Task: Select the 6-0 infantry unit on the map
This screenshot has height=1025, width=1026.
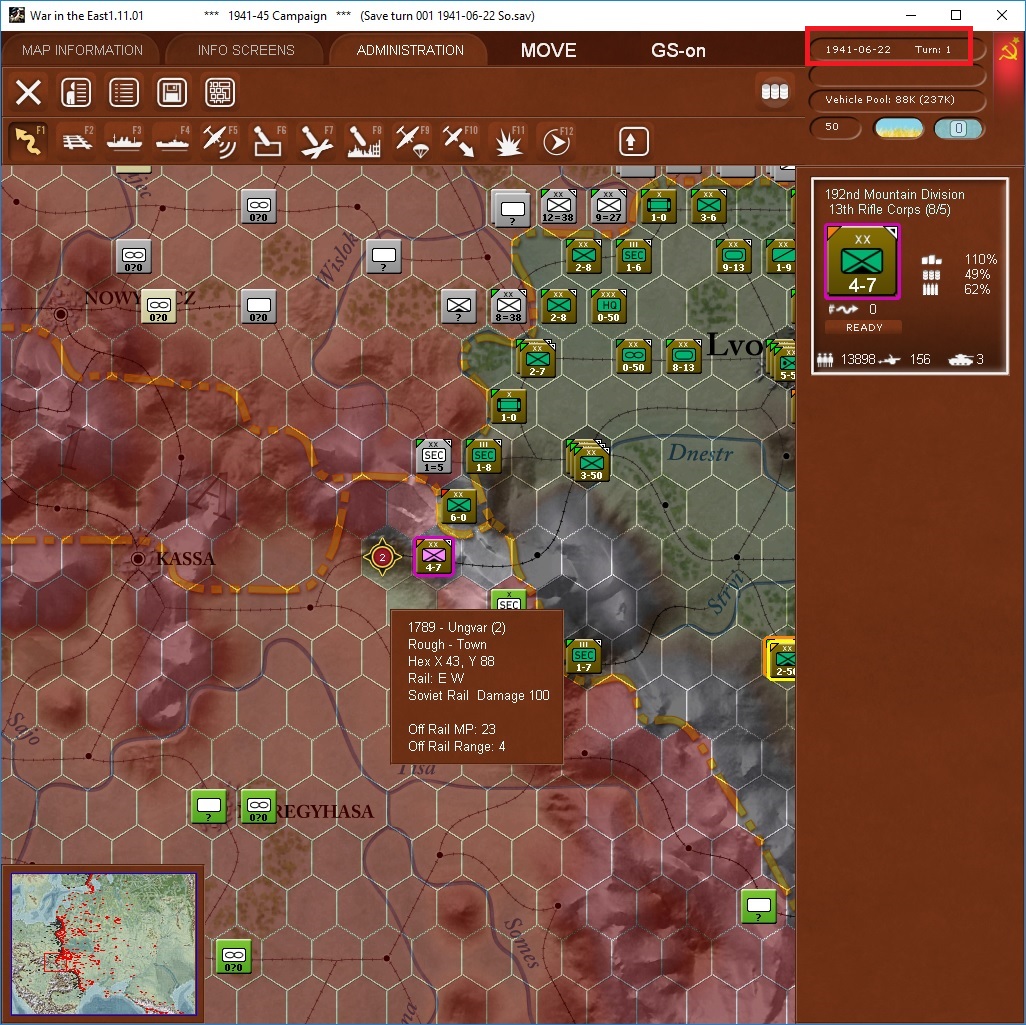Action: pyautogui.click(x=459, y=506)
